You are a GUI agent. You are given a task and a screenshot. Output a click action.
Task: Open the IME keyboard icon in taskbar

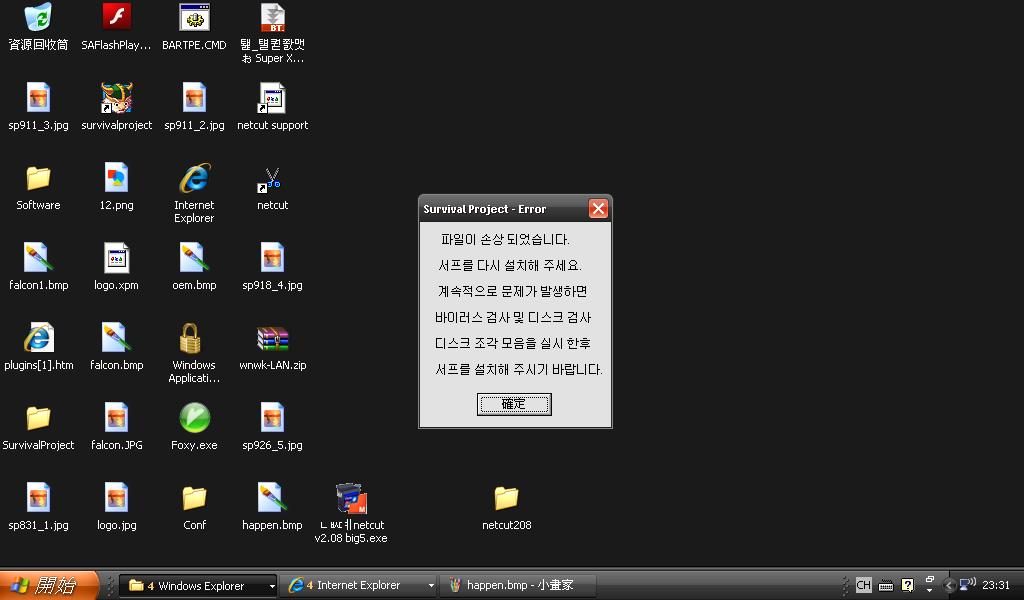point(886,586)
